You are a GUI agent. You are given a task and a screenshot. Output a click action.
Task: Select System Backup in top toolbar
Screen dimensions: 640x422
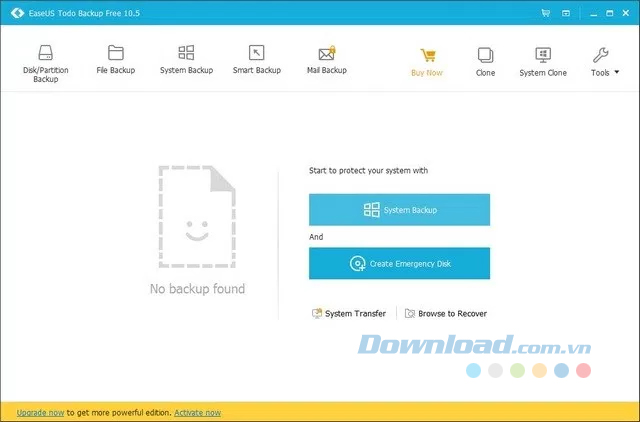pos(186,60)
